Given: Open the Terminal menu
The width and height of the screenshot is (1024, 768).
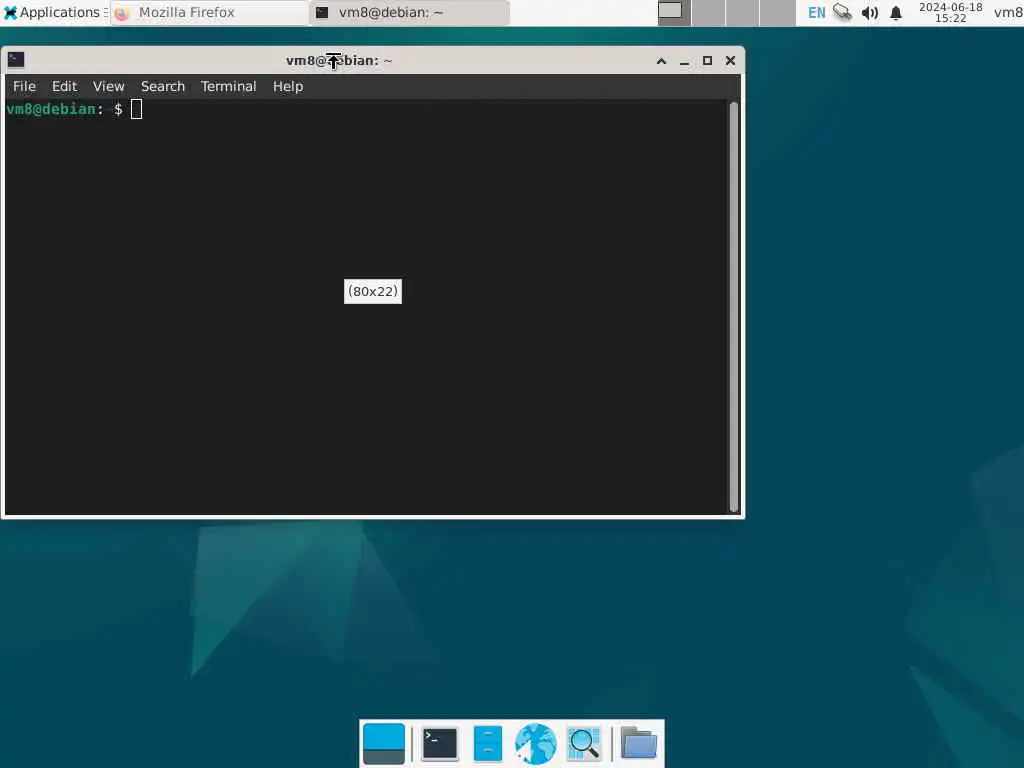Looking at the screenshot, I should pos(228,86).
